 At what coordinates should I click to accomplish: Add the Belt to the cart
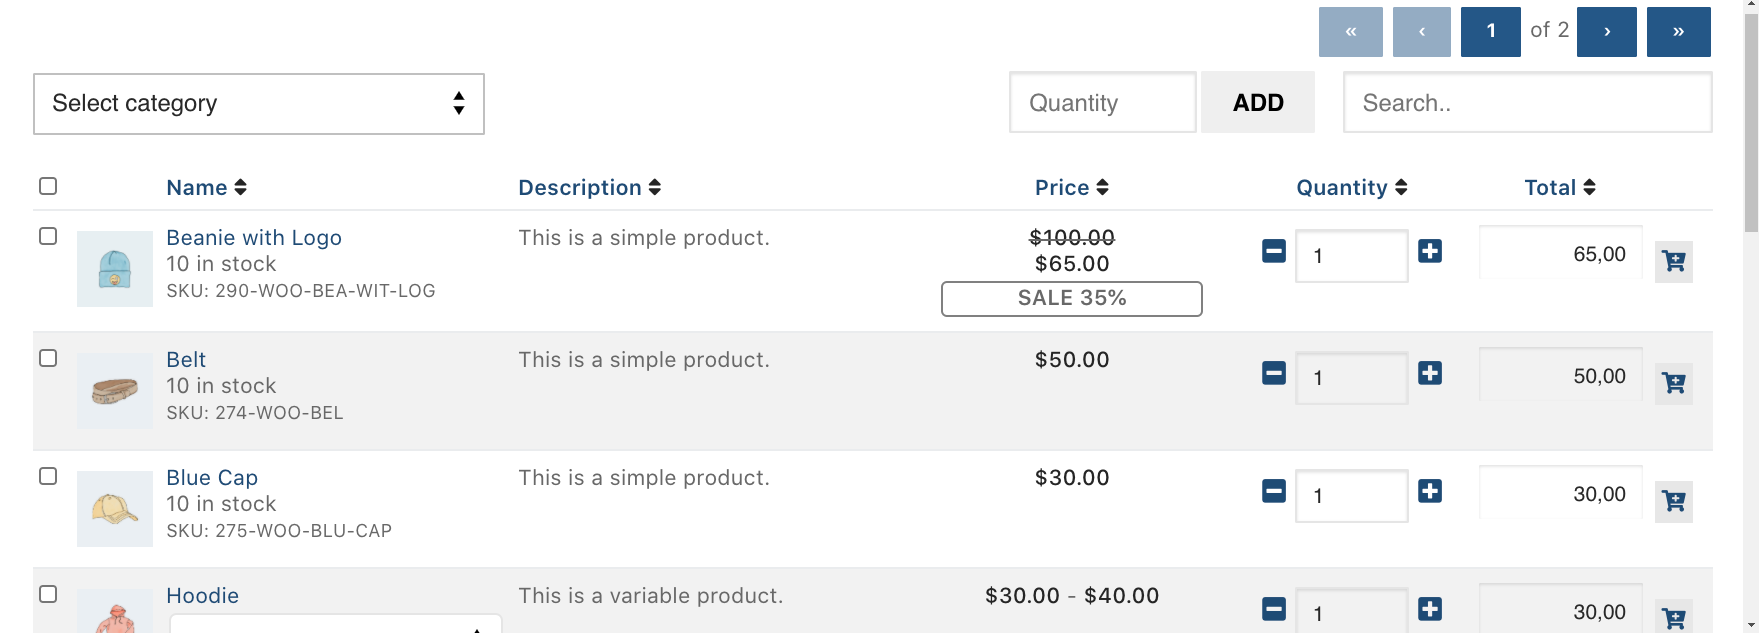point(1673,383)
